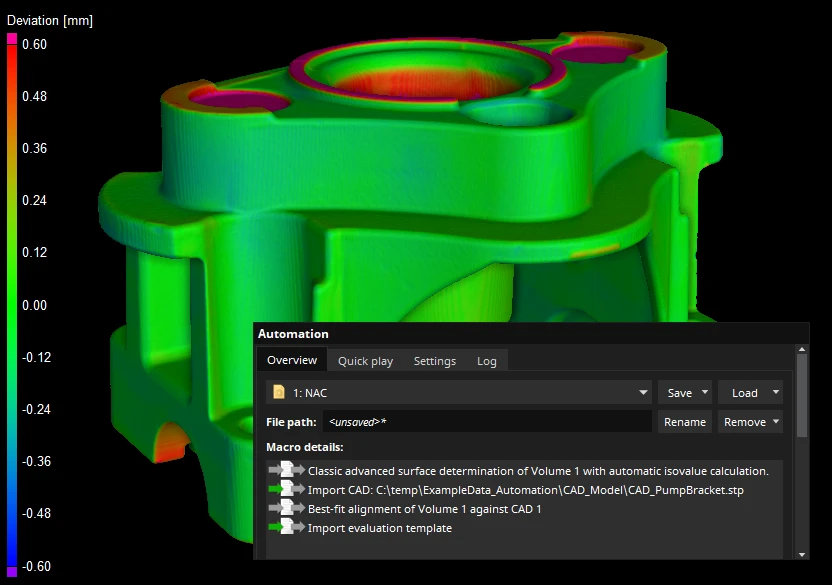
Task: Click the surface determination macro step icon
Action: pos(286,471)
